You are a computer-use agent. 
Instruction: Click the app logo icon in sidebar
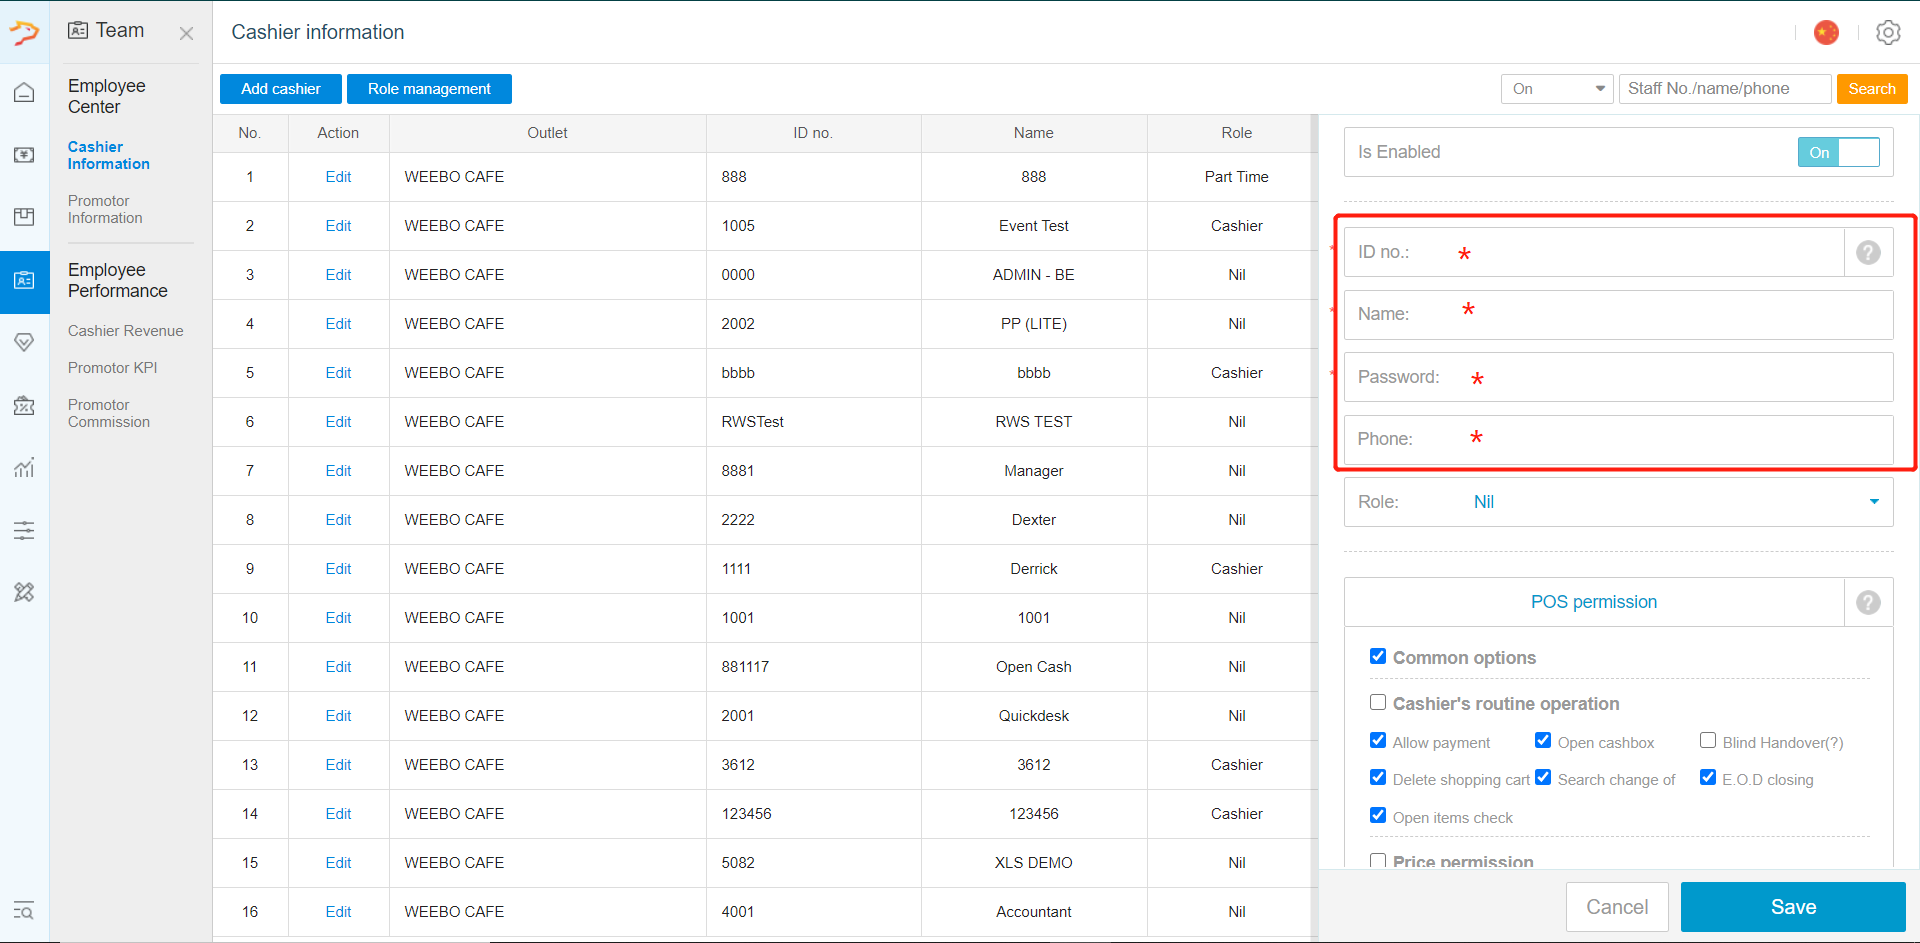(x=24, y=33)
